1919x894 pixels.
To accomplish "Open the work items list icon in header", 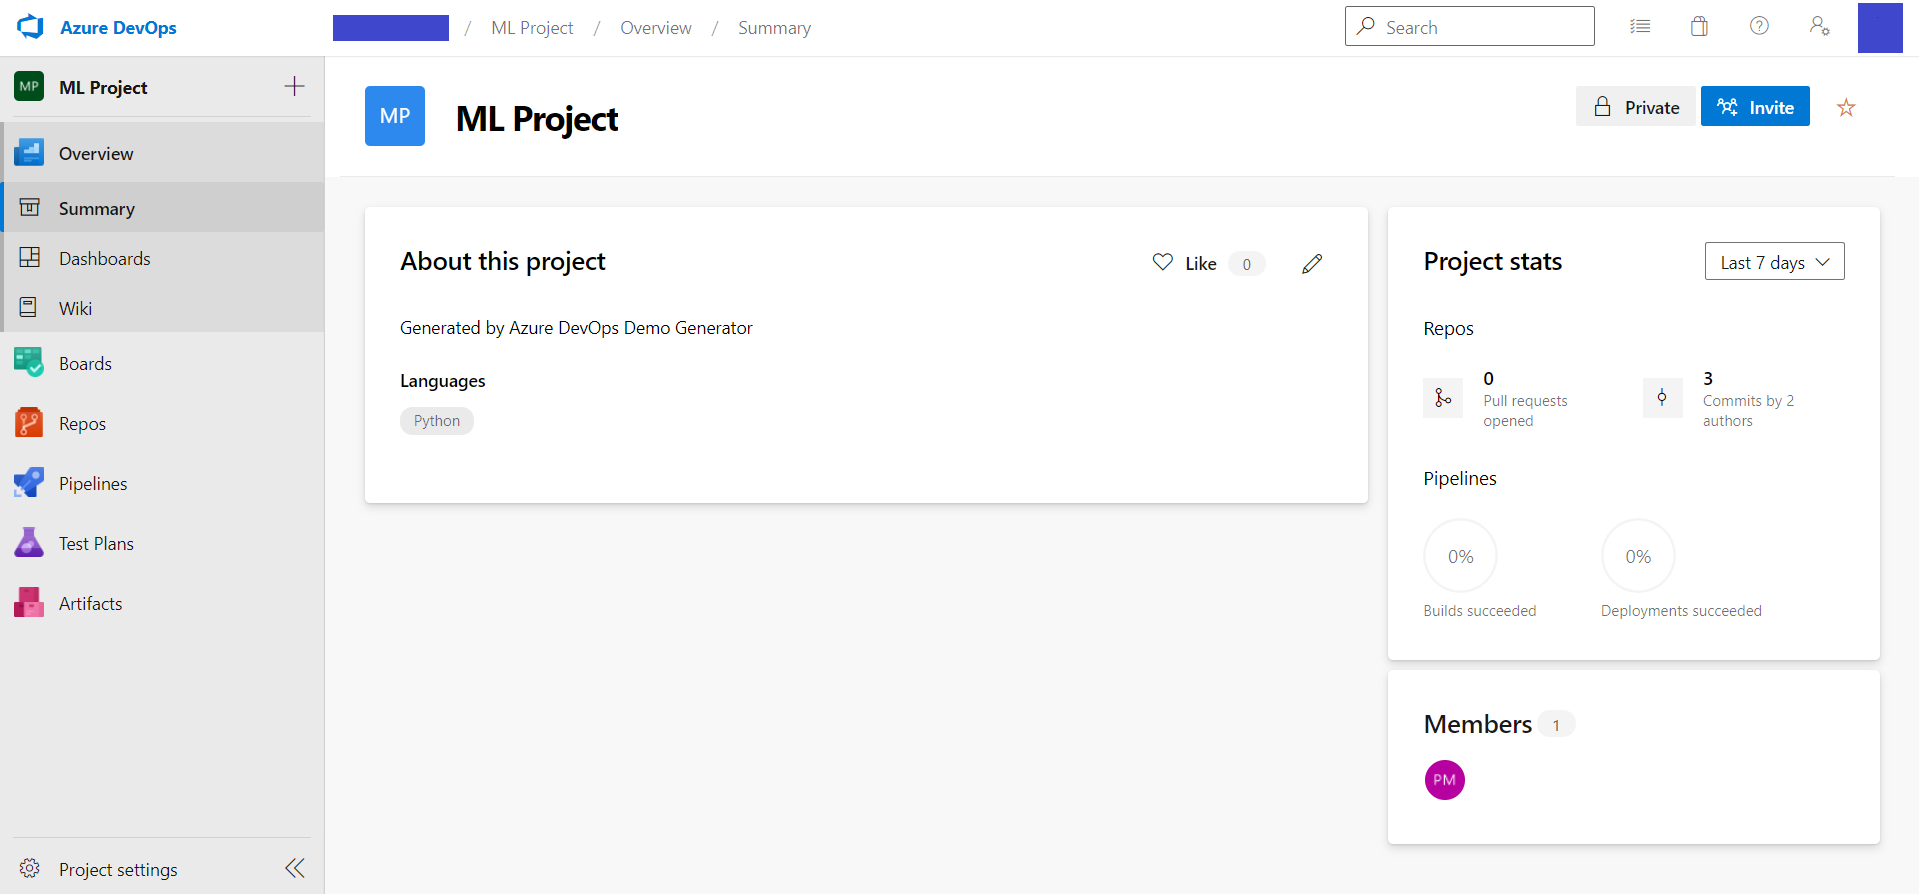I will [x=1640, y=27].
